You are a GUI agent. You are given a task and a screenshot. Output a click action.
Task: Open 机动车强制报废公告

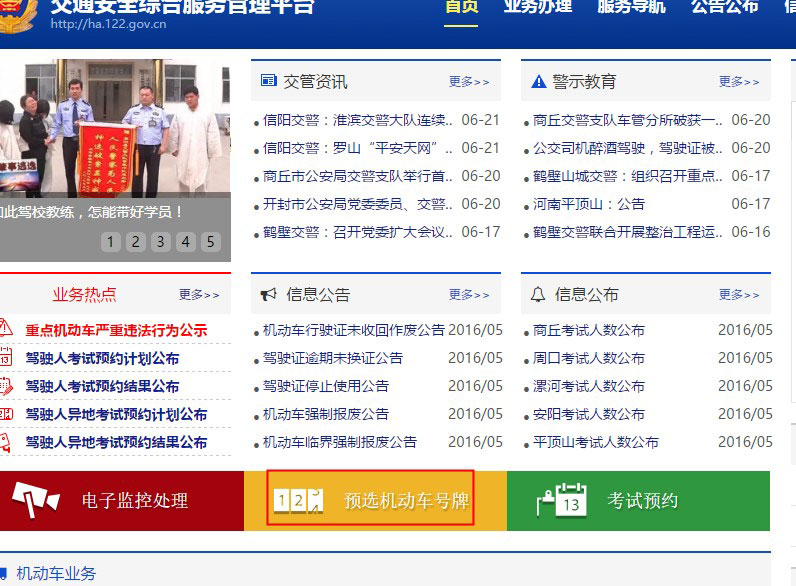[x=325, y=414]
